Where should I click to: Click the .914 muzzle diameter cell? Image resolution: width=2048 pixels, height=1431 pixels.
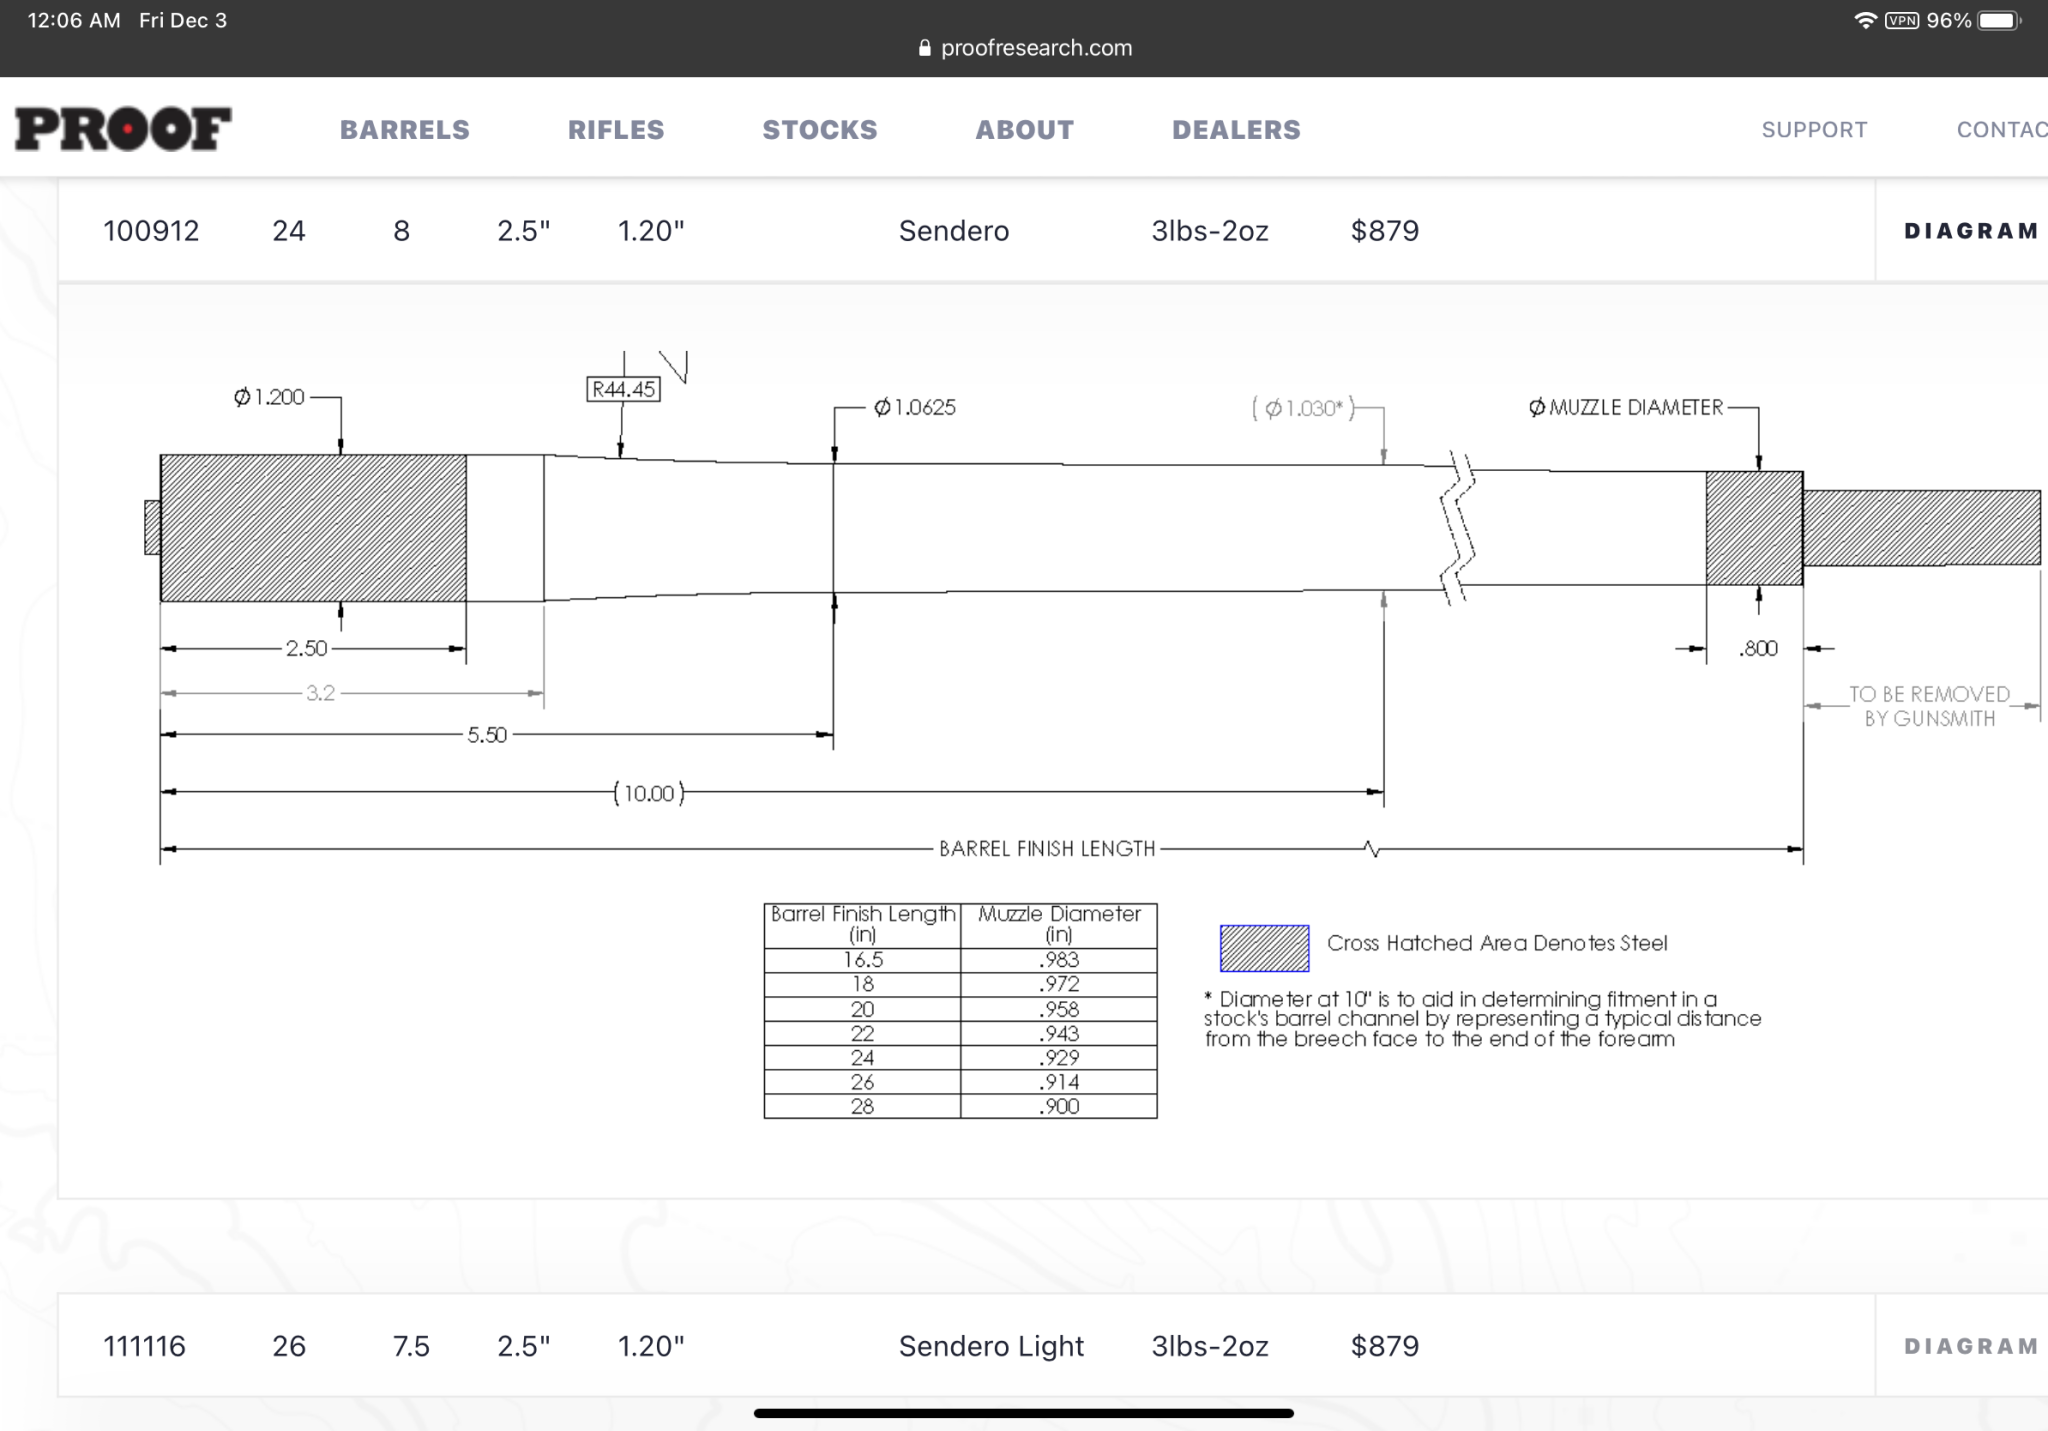pos(1059,1082)
